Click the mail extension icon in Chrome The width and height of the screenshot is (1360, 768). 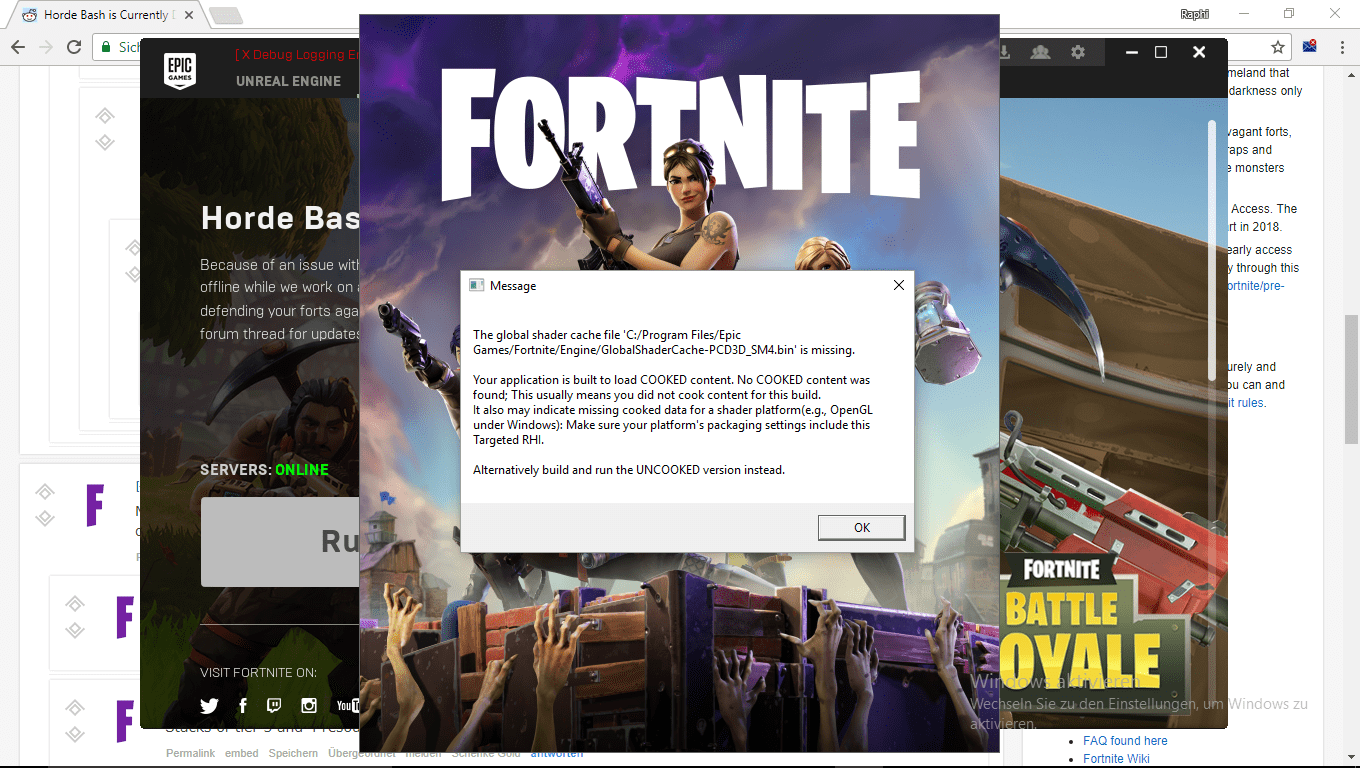[1309, 47]
